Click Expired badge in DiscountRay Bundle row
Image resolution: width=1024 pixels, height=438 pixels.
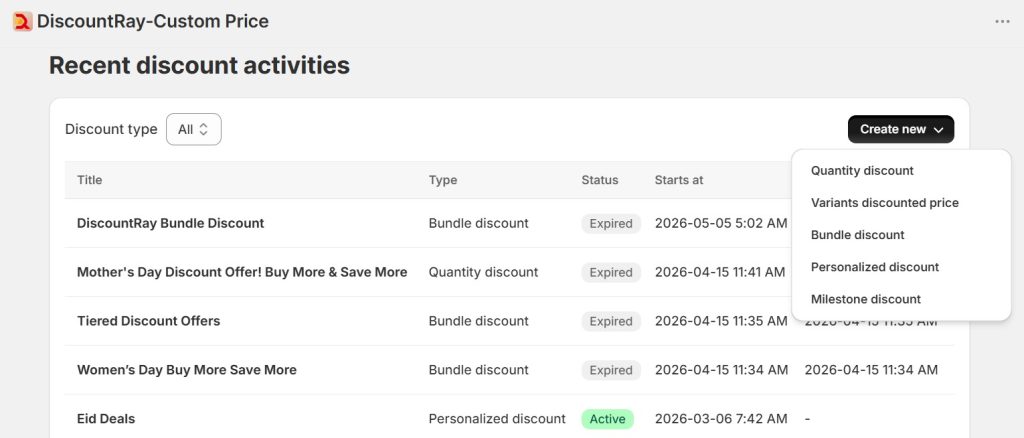611,223
